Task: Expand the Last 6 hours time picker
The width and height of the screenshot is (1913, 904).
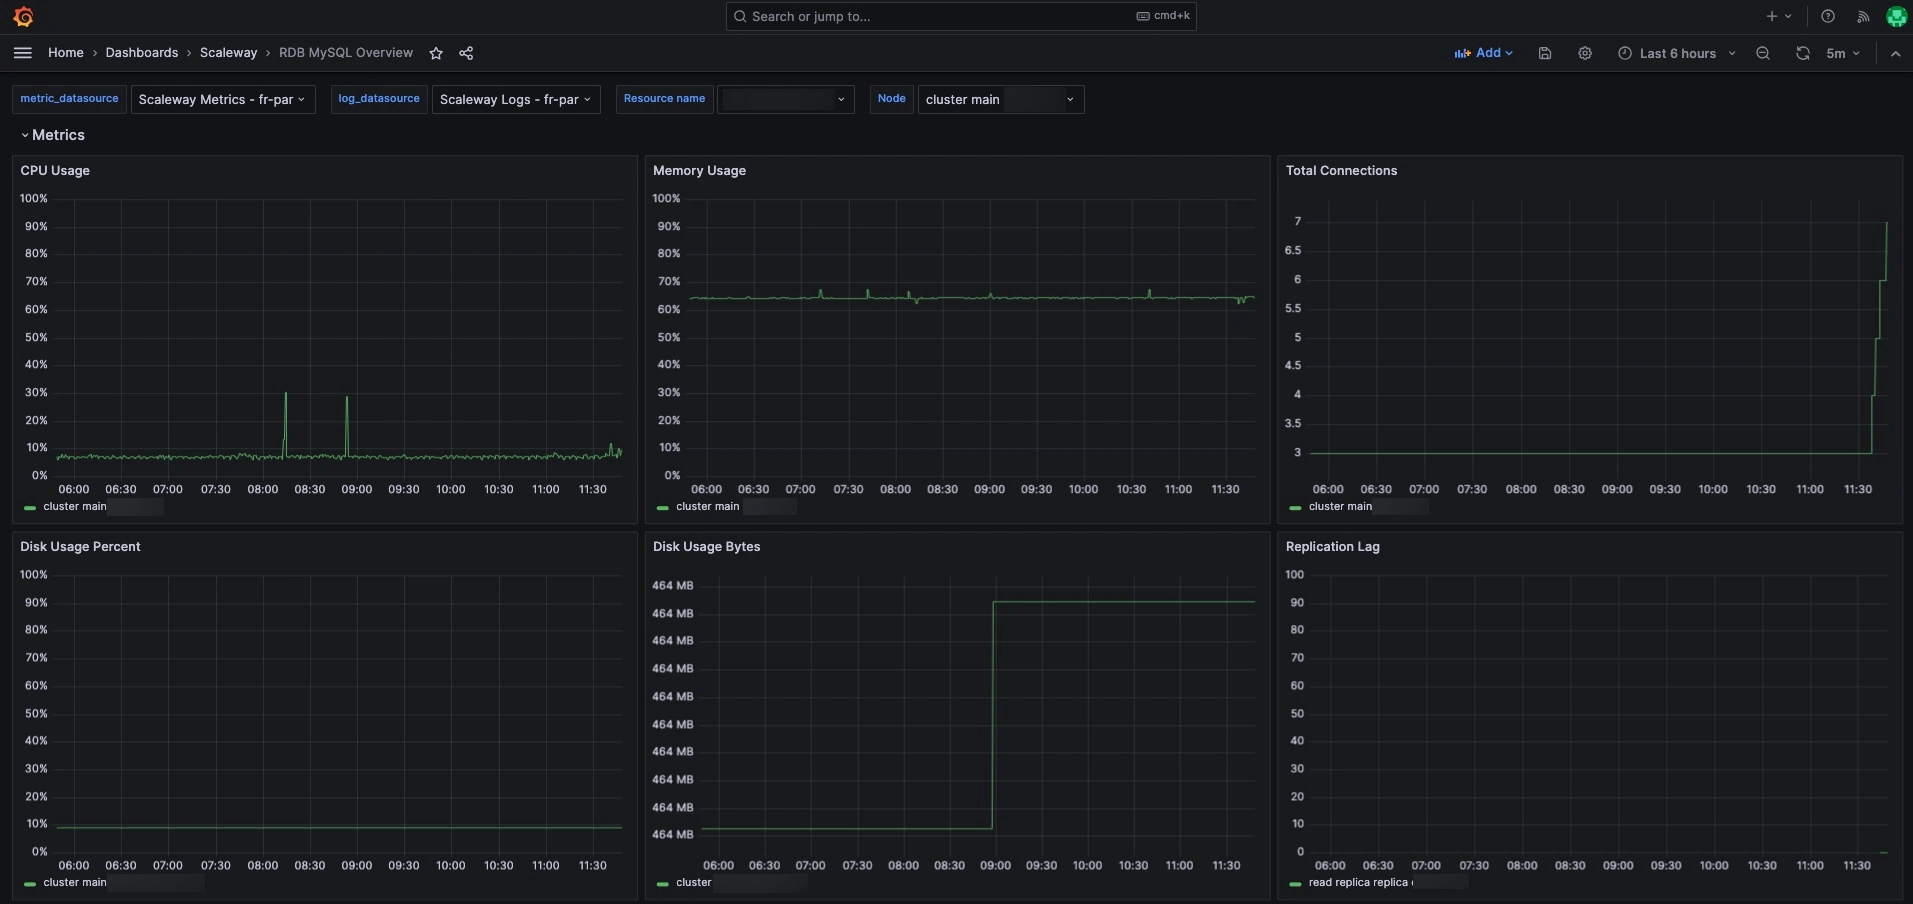Action: (x=1677, y=53)
